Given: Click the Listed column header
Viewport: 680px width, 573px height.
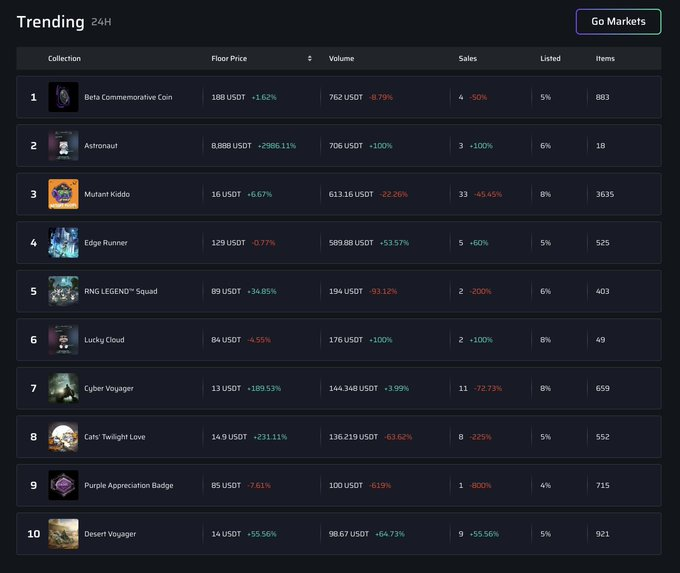Looking at the screenshot, I should click(x=550, y=59).
